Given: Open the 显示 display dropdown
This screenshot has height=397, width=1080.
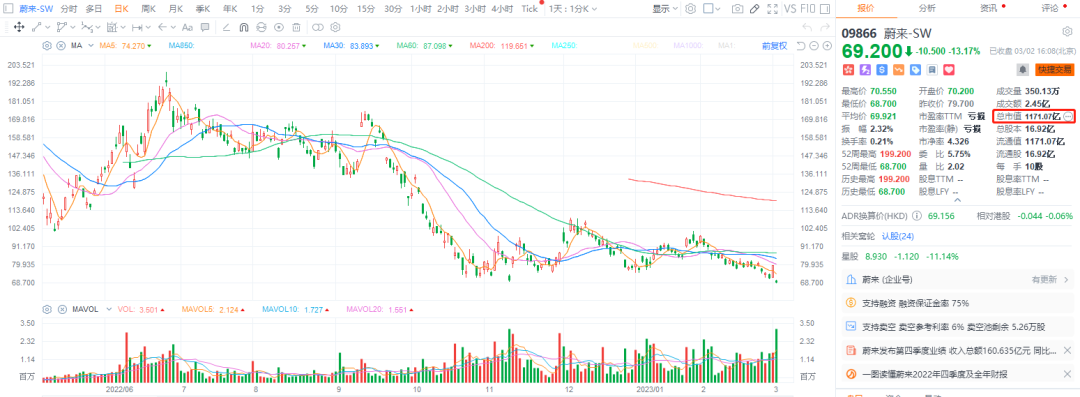Looking at the screenshot, I should click(665, 9).
